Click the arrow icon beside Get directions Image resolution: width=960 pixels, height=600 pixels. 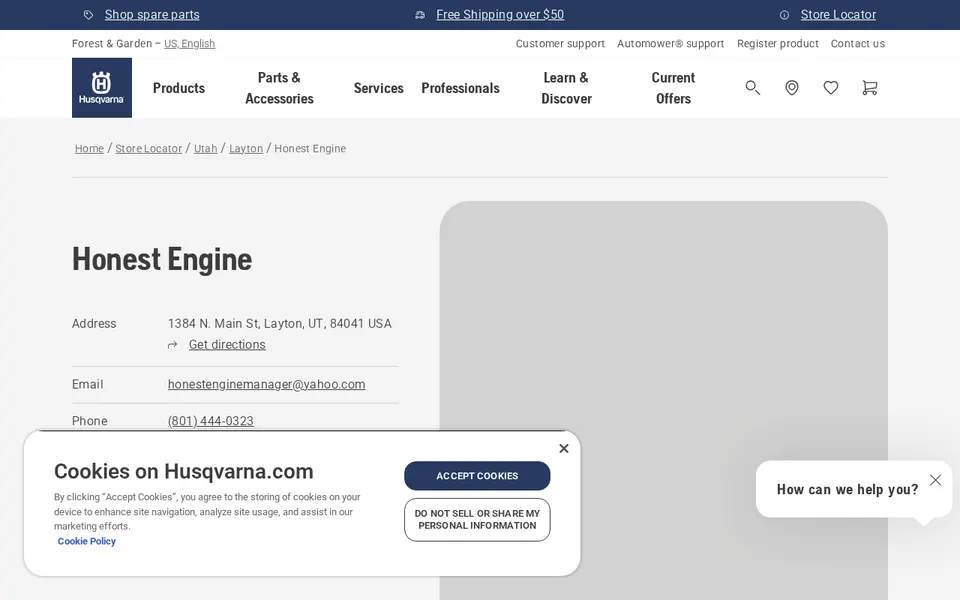point(173,345)
